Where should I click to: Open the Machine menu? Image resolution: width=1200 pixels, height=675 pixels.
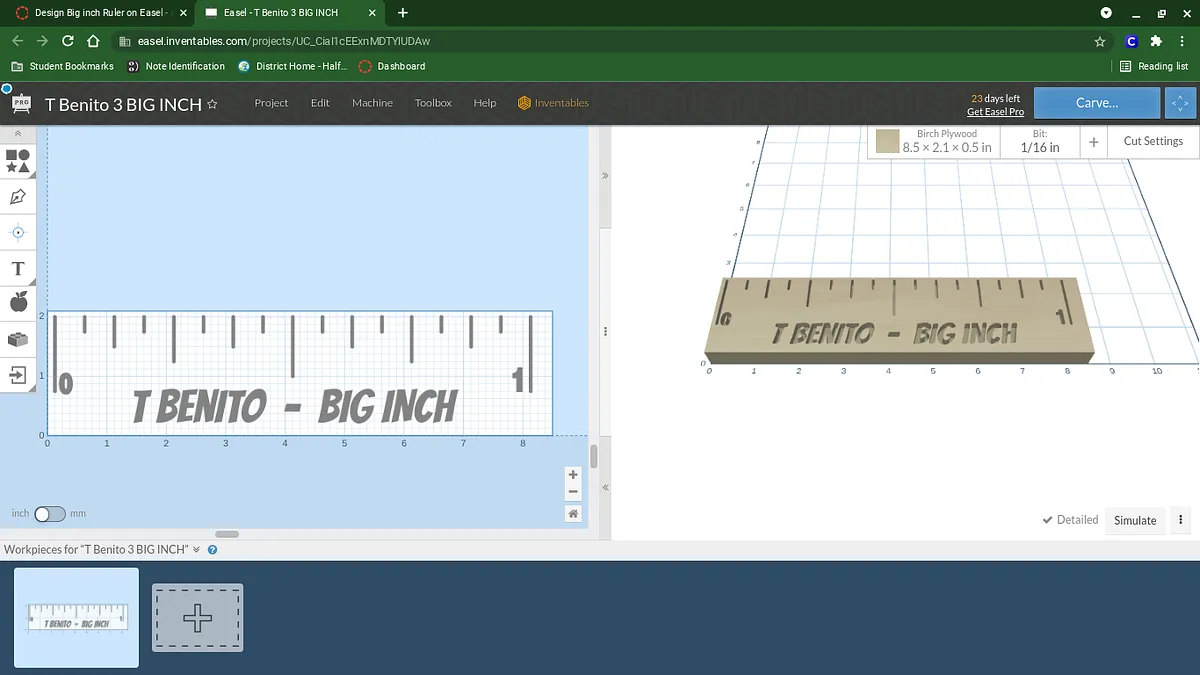[372, 103]
